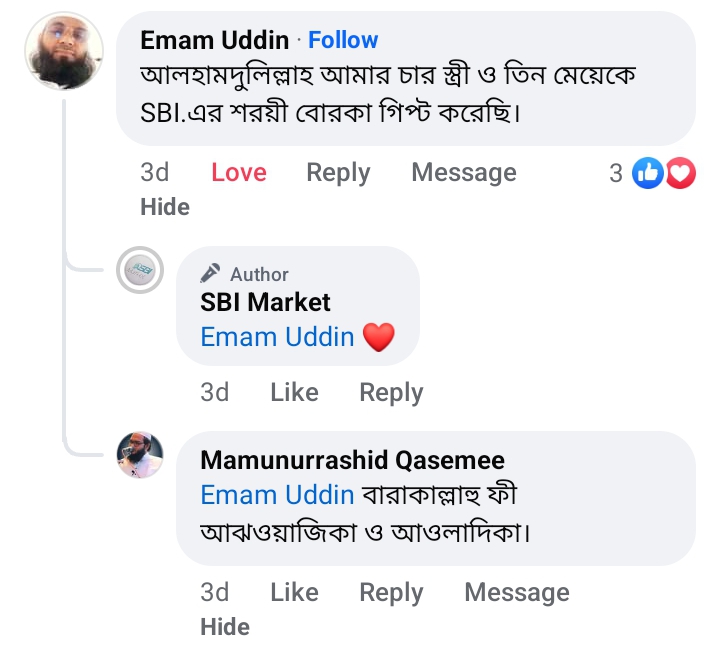Hide Mamunurrashid Qasemee's reply
The height and width of the screenshot is (653, 720).
tap(225, 627)
